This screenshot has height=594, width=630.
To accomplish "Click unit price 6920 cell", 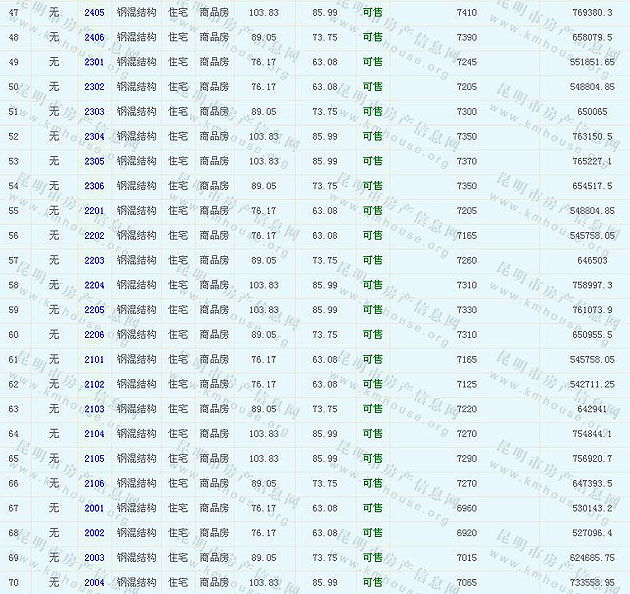I will click(x=466, y=533).
